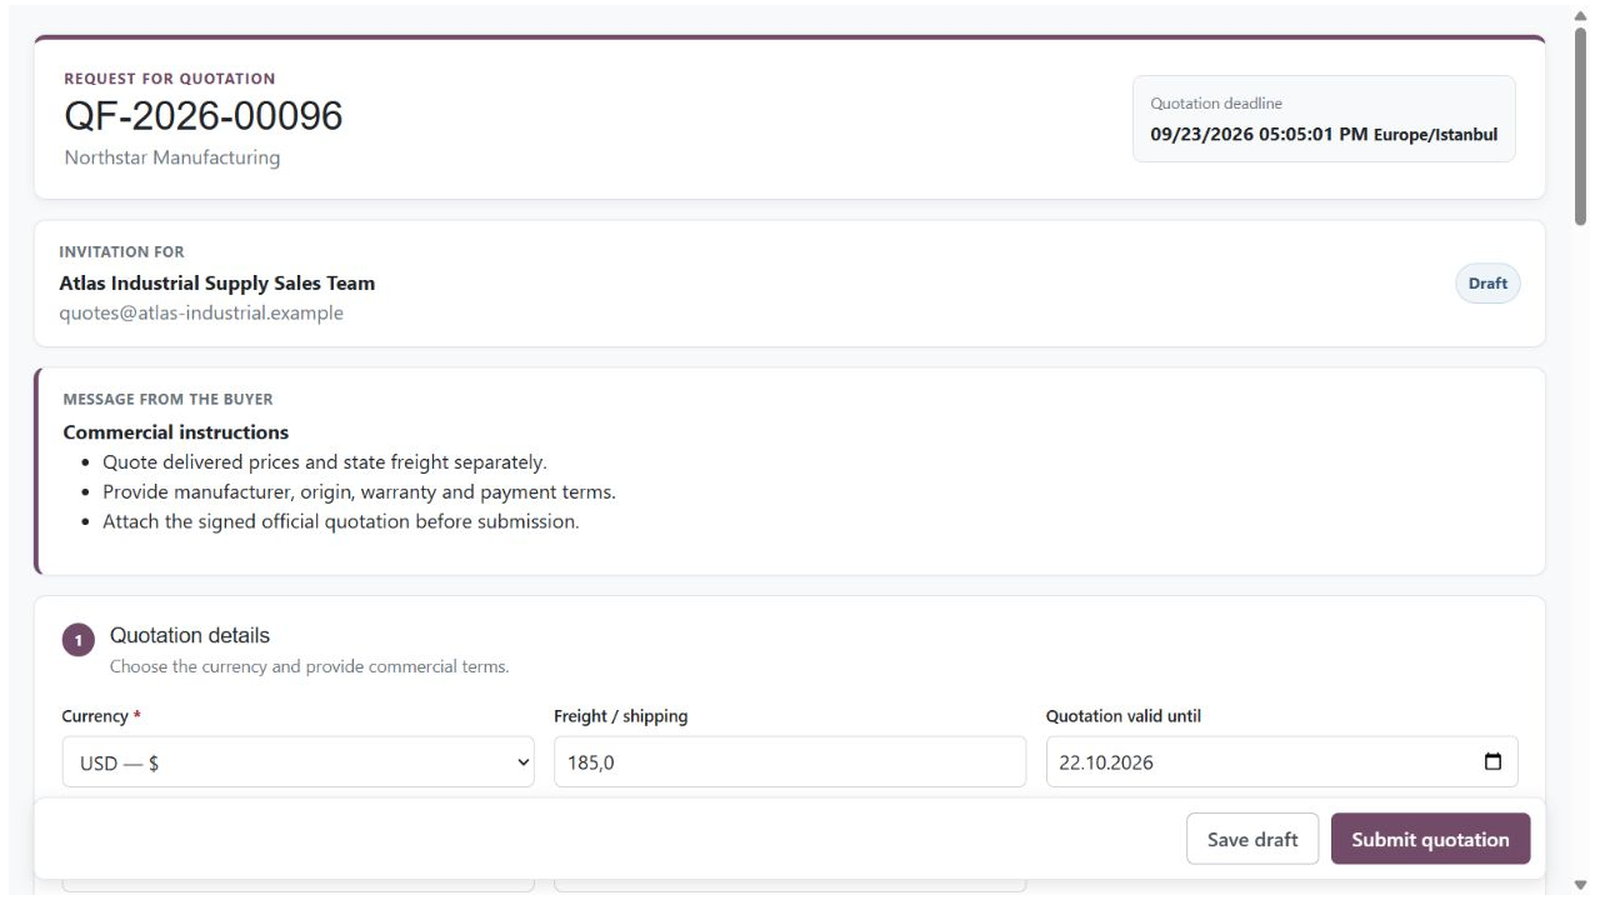Click Commercial instructions heading
1600x900 pixels.
coord(176,432)
